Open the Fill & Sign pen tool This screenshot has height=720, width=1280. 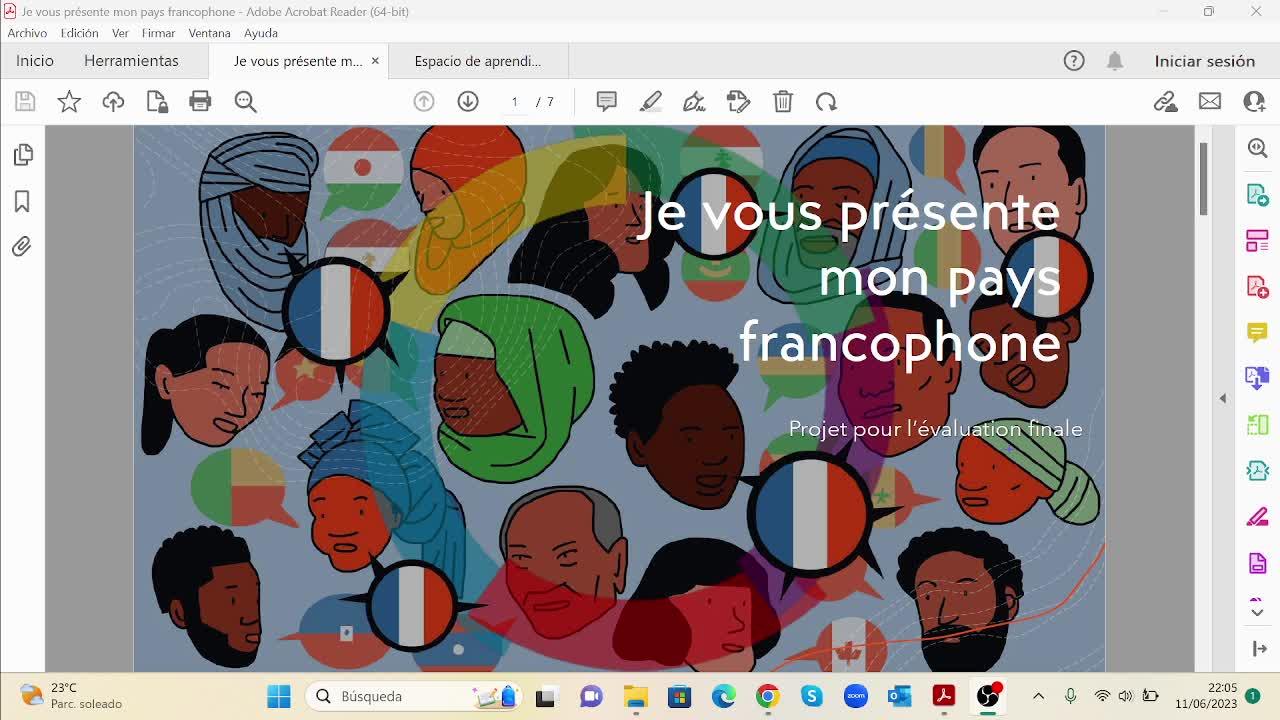click(694, 101)
